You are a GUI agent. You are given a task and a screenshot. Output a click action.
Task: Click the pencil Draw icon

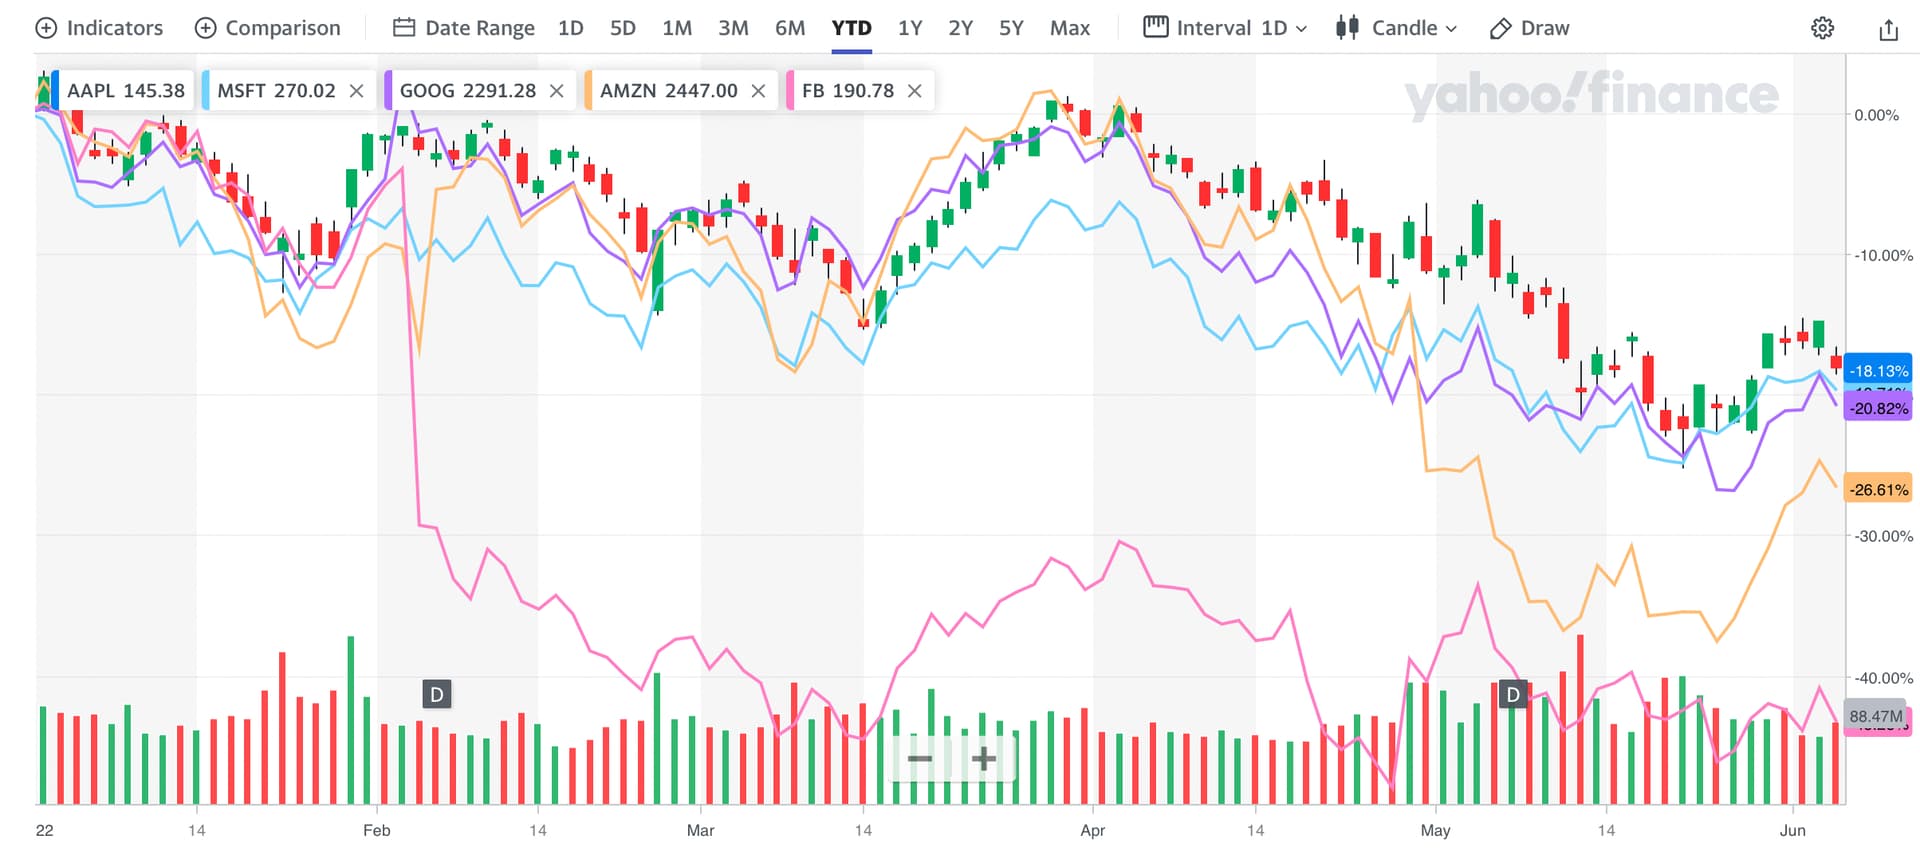1500,28
